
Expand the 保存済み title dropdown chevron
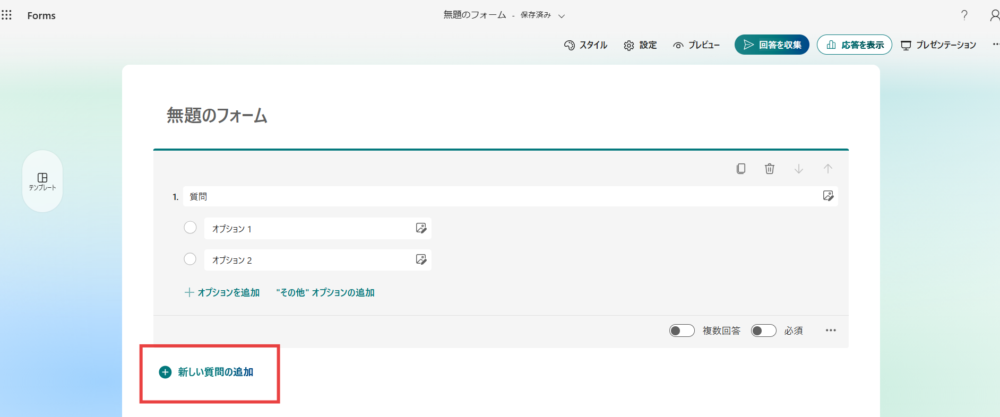point(562,16)
